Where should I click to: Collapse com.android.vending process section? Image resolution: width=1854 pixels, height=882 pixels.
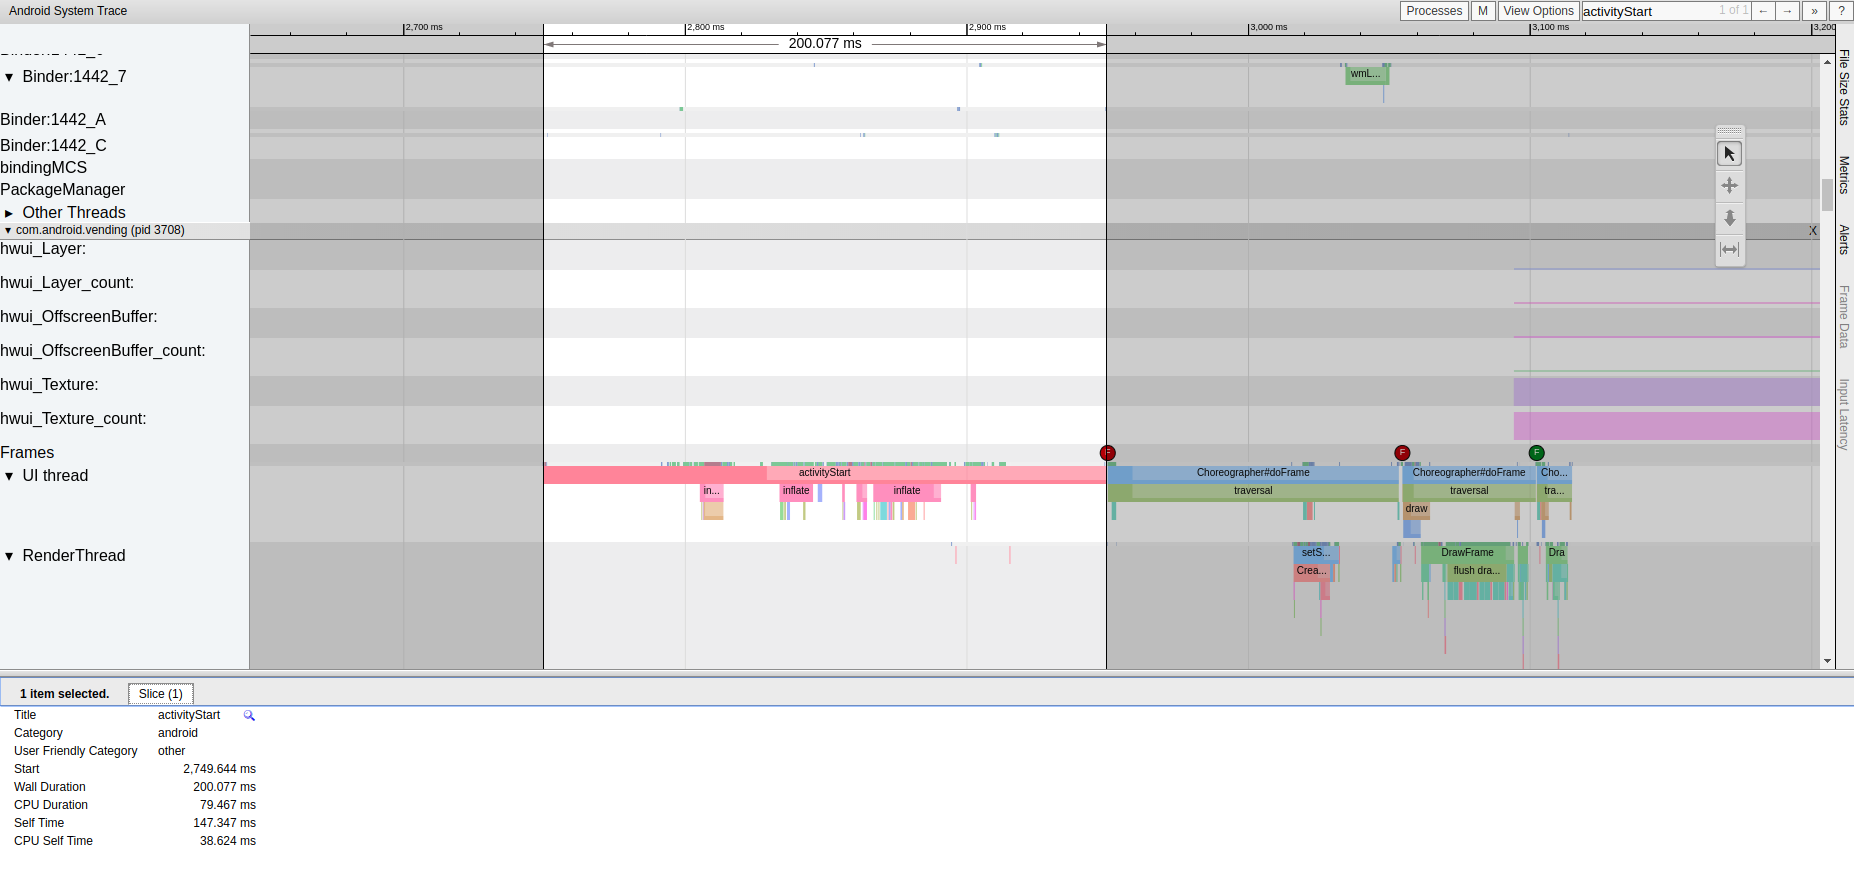click(8, 230)
